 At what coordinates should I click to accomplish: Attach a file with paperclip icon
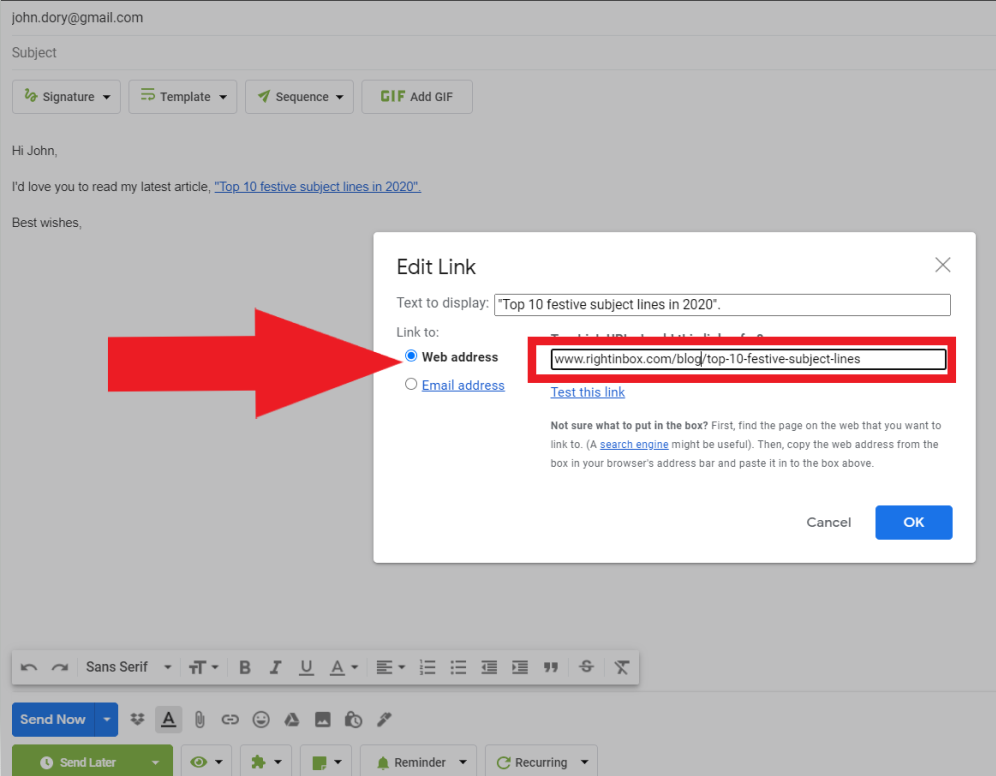199,719
